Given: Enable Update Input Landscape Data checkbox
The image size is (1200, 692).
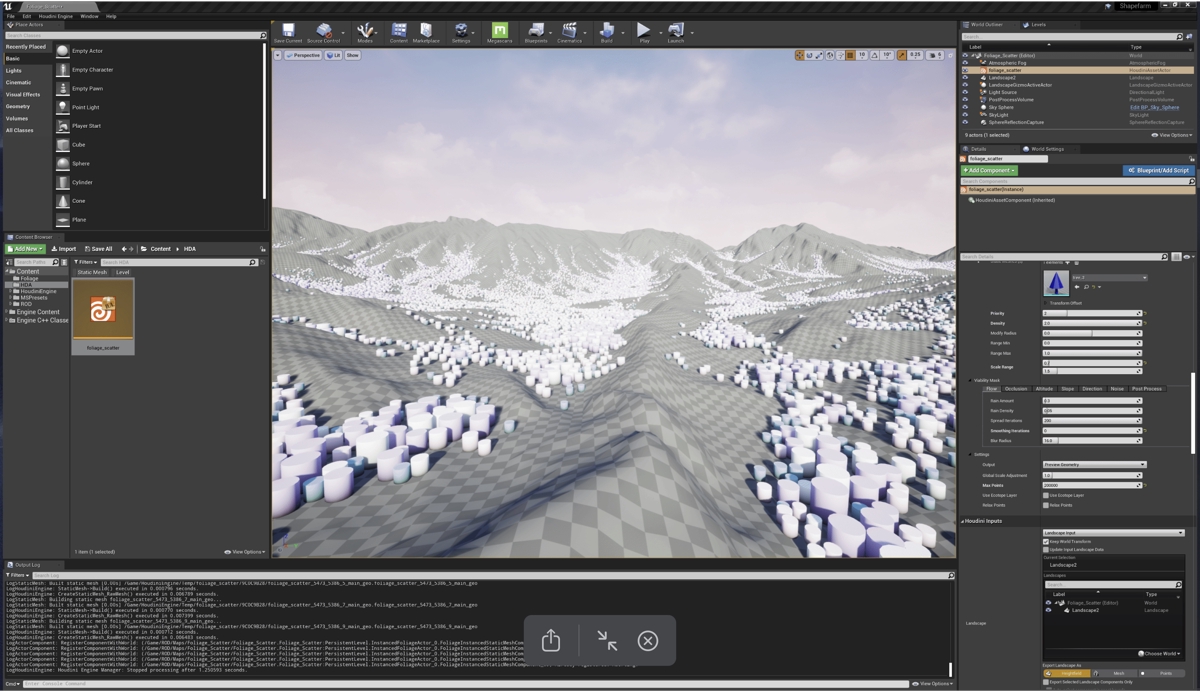Looking at the screenshot, I should point(1046,550).
